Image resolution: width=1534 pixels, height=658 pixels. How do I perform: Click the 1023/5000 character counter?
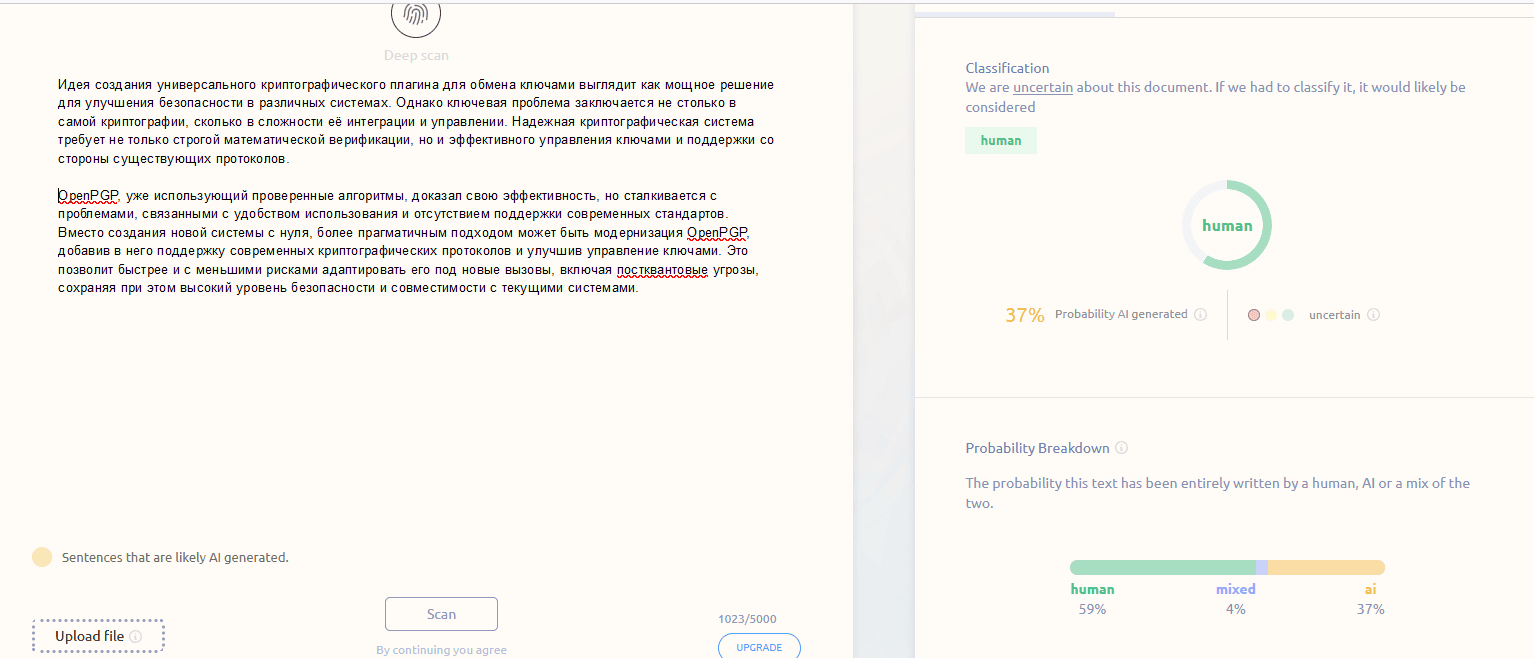pyautogui.click(x=747, y=619)
